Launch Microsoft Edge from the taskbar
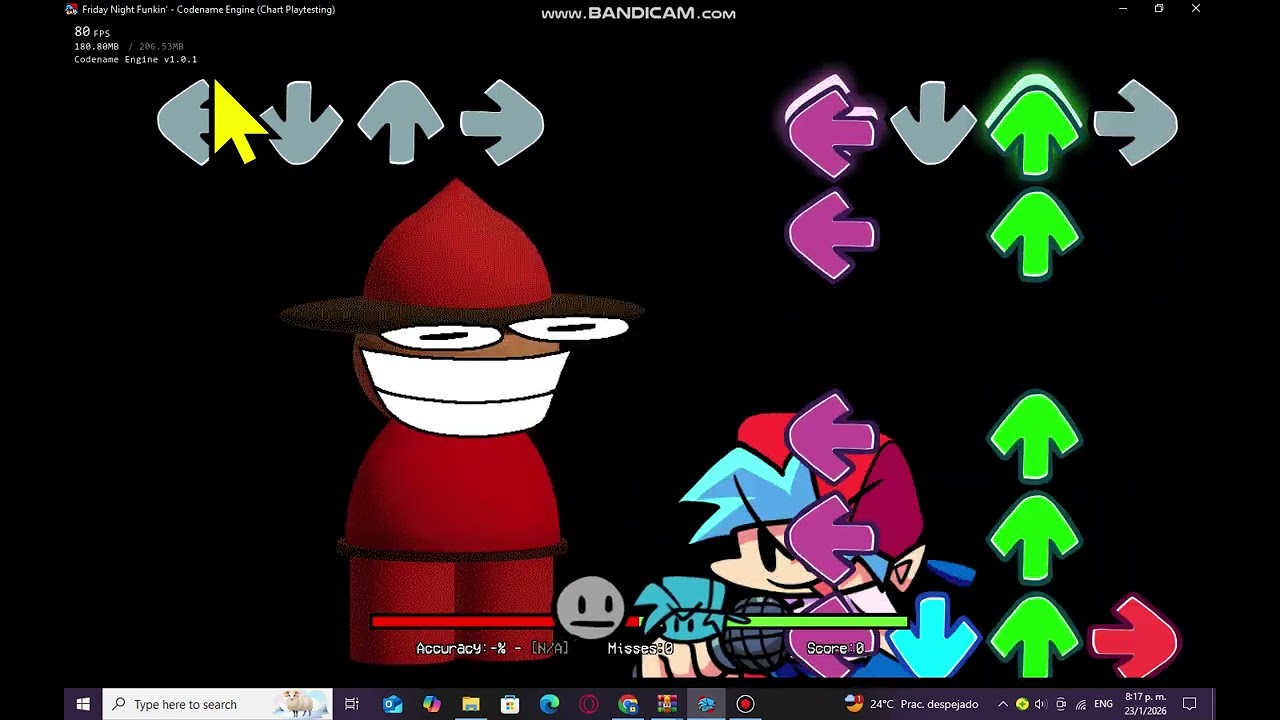 pos(549,704)
